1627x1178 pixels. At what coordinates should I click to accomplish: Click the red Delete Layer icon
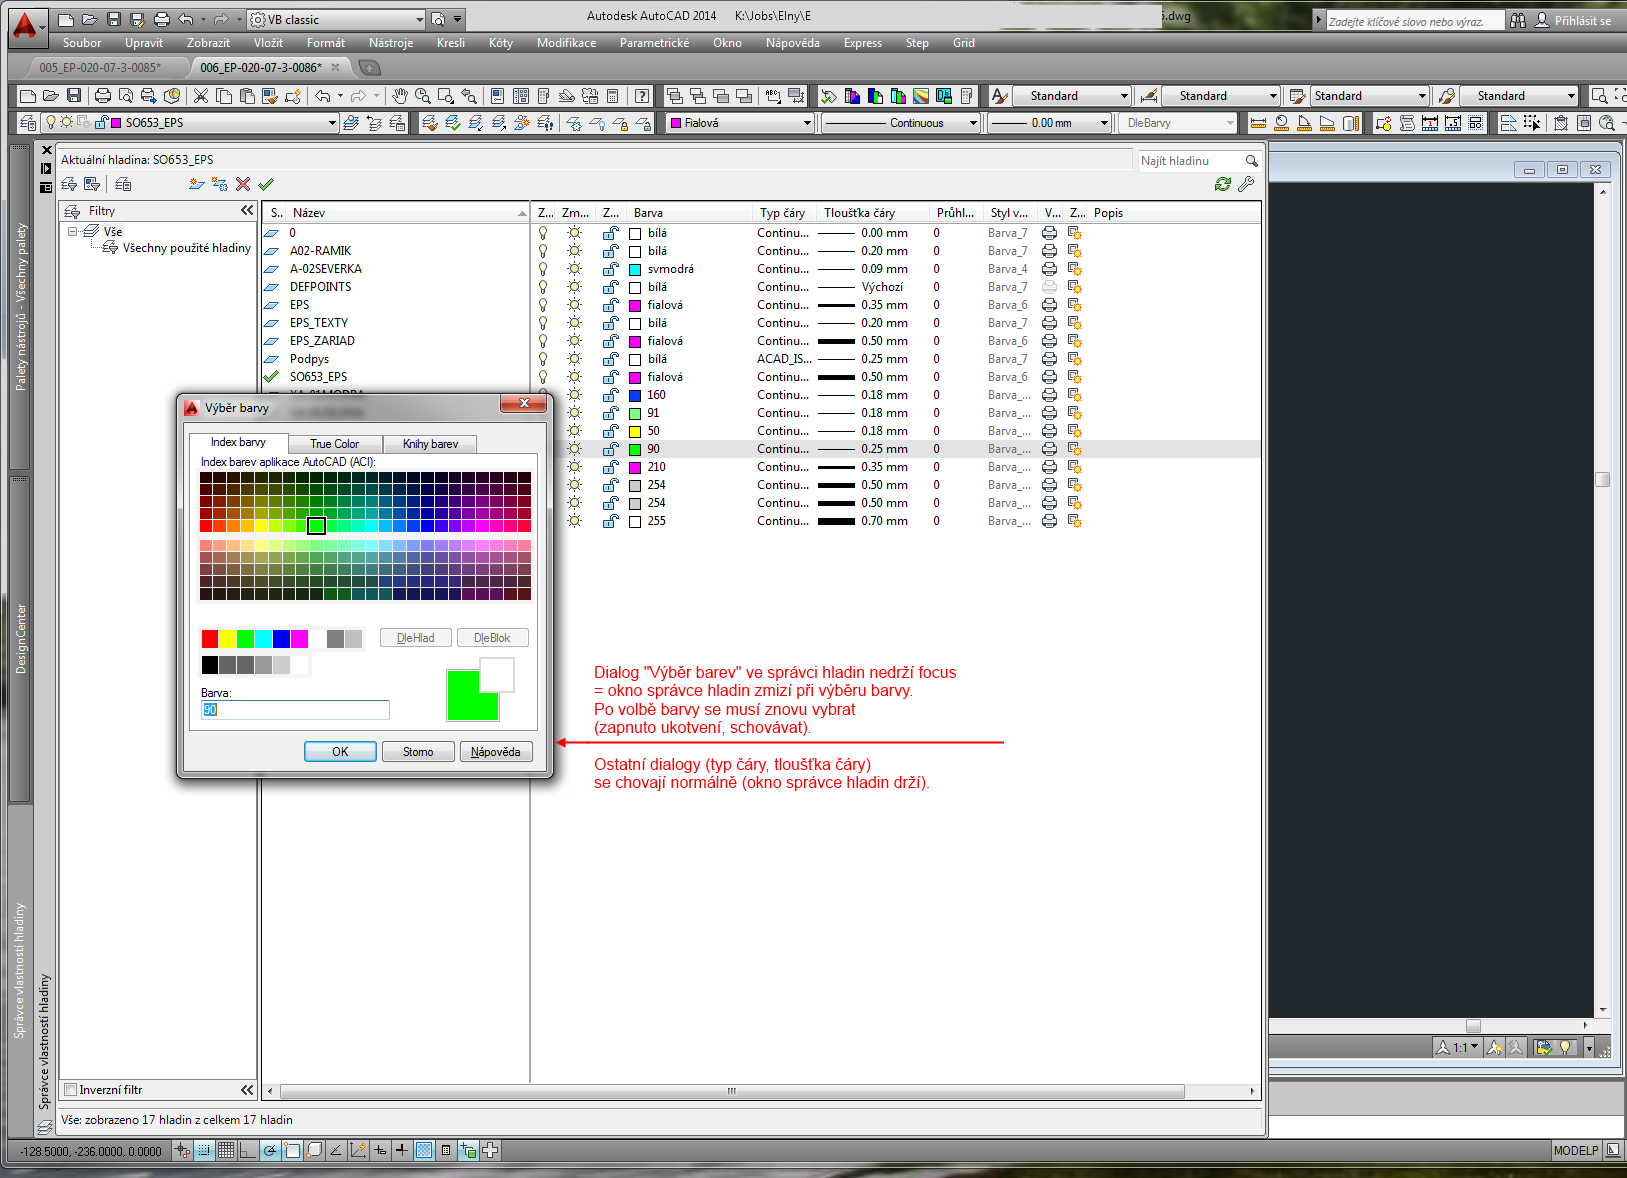click(243, 184)
